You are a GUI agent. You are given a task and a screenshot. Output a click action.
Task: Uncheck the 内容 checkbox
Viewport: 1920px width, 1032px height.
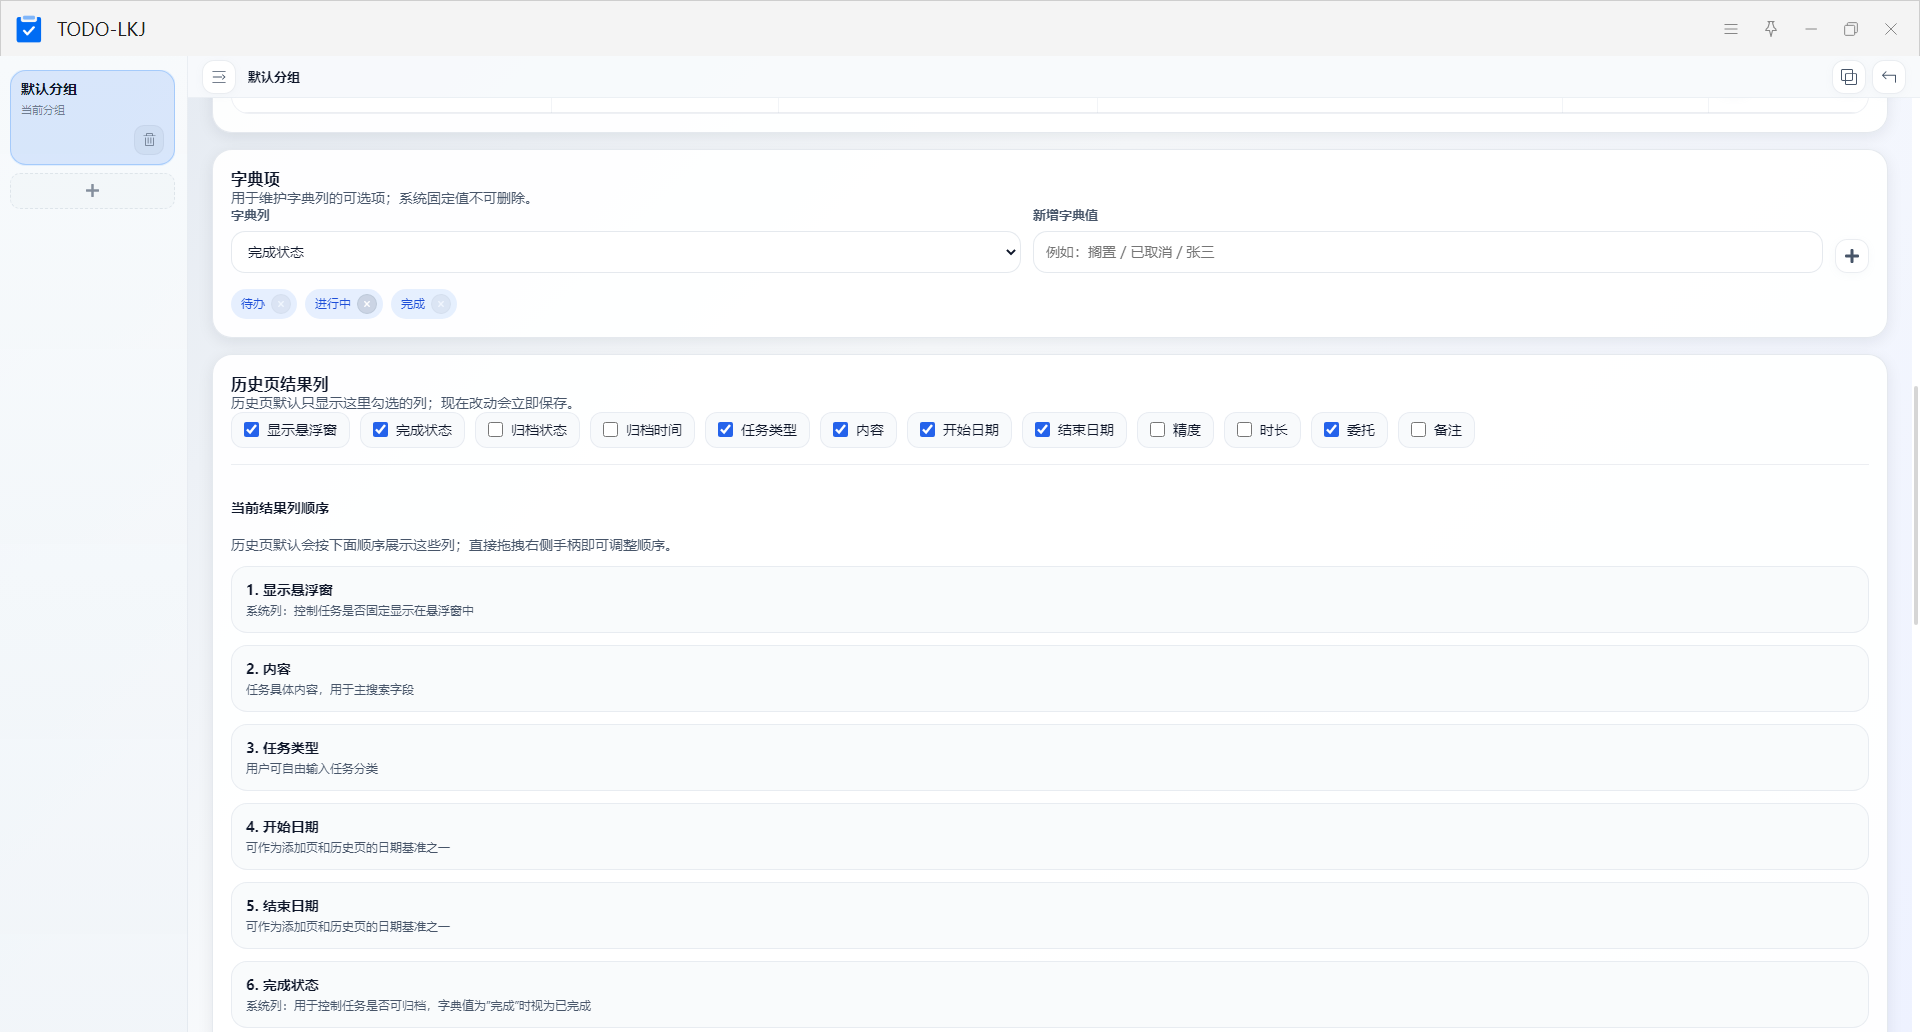click(x=841, y=430)
